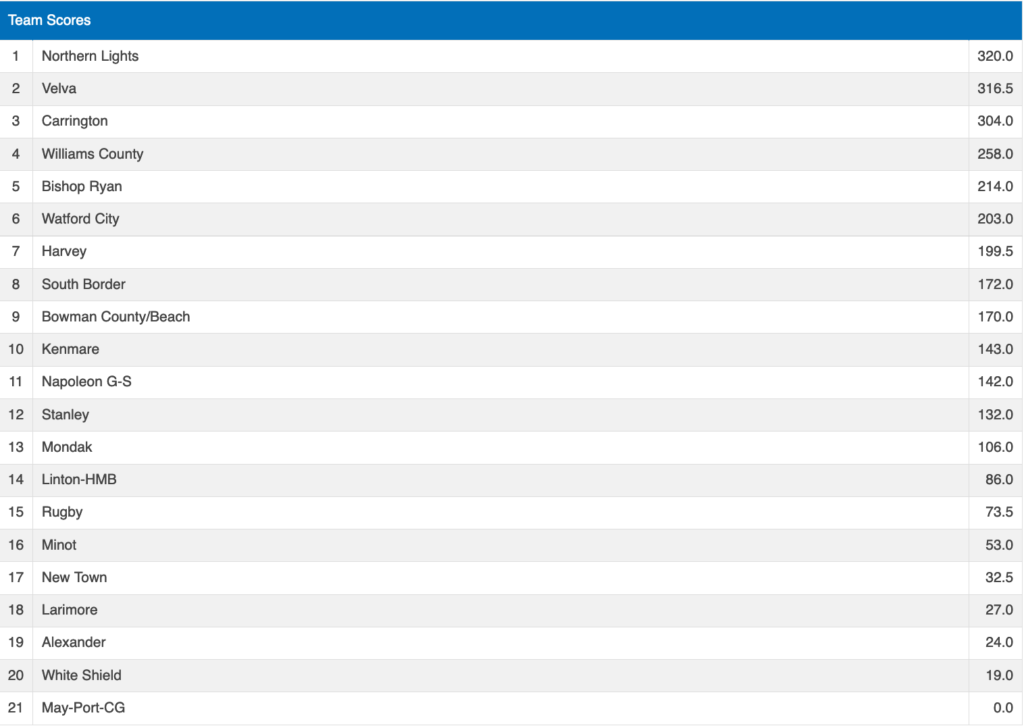Select the South Border team name
1024x728 pixels.
[84, 284]
